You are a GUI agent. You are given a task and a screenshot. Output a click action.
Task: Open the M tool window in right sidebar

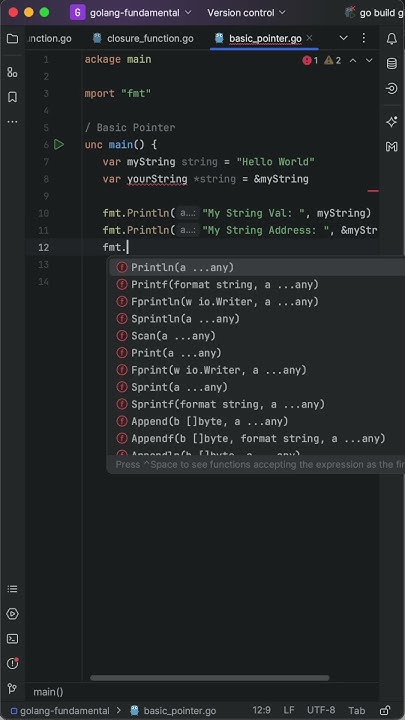pyautogui.click(x=392, y=146)
